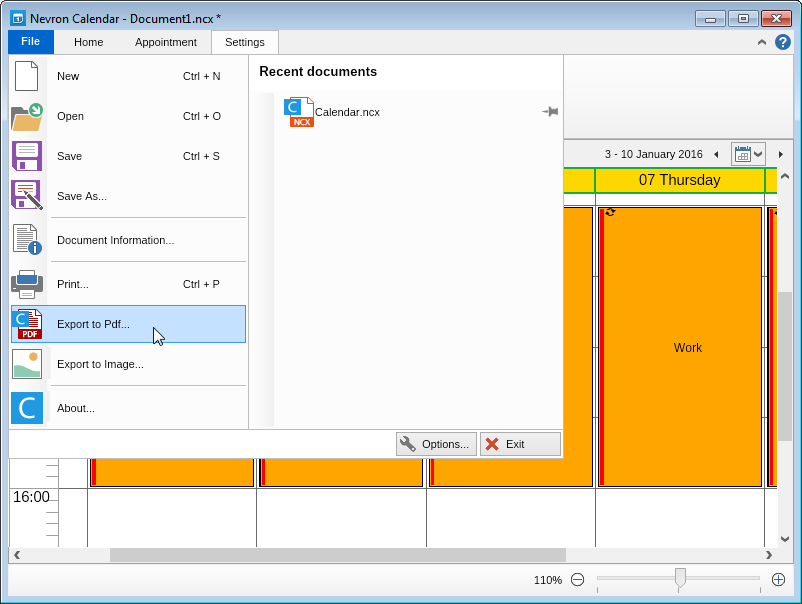
Task: Click the PDF export icon
Action: [x=29, y=324]
